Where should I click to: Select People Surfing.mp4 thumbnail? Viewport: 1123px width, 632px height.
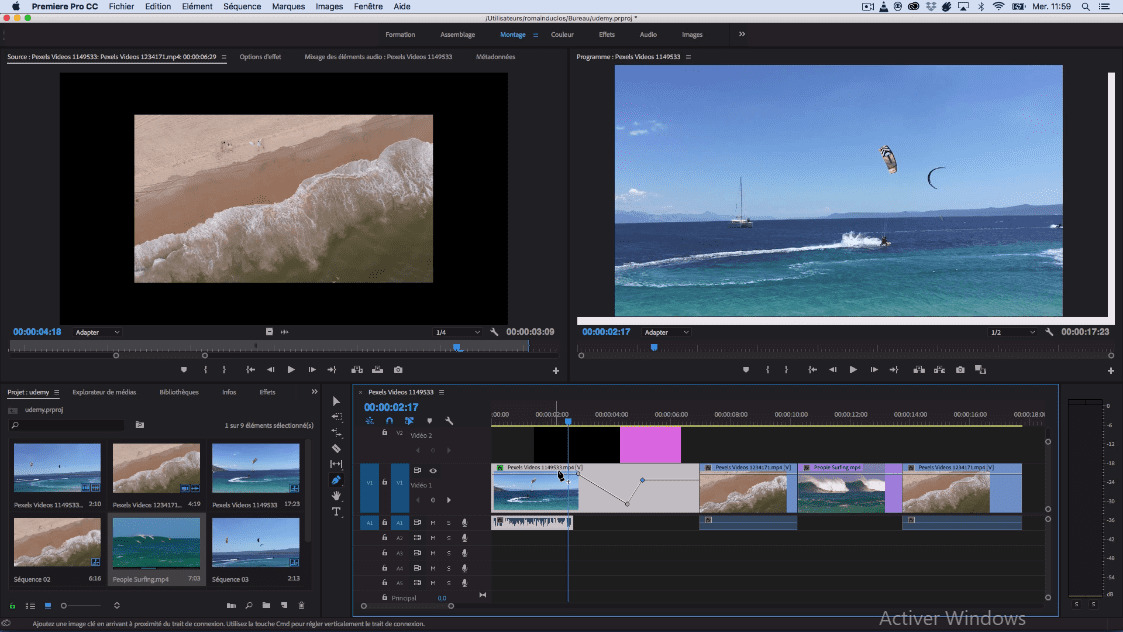(x=156, y=543)
